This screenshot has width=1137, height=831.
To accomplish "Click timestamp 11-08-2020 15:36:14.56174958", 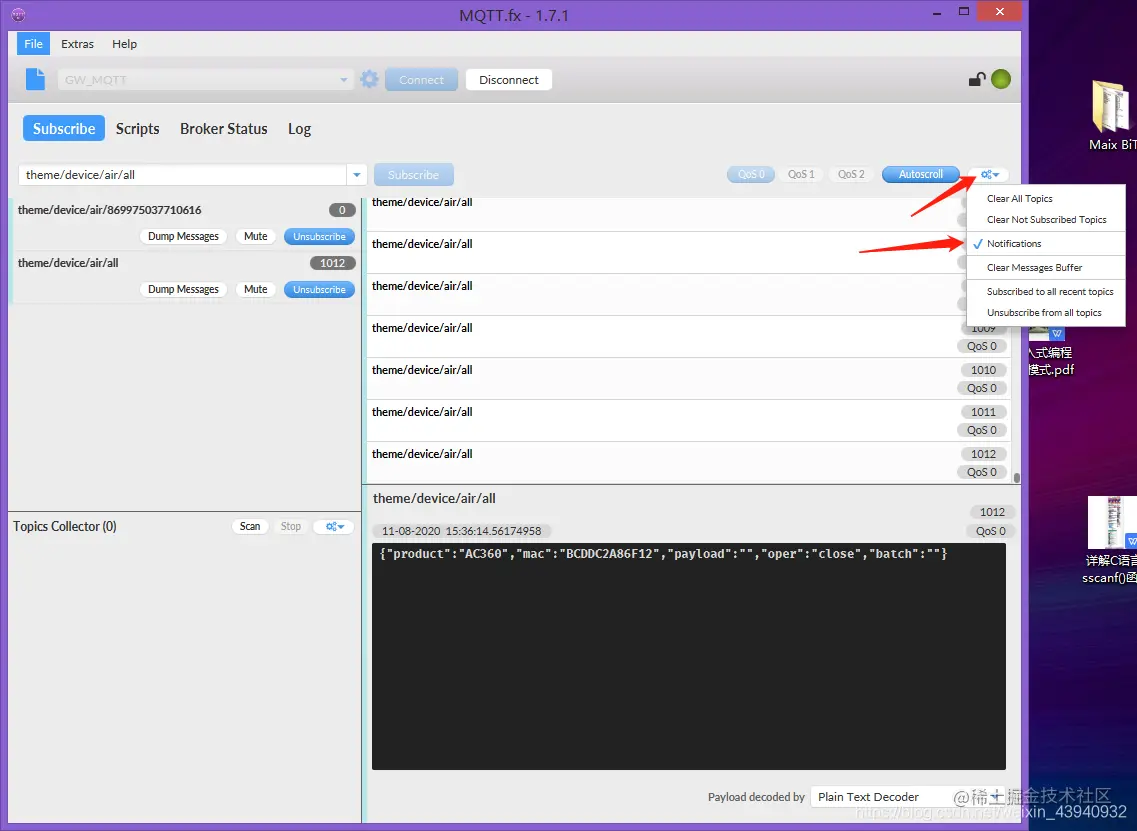I will click(x=461, y=531).
